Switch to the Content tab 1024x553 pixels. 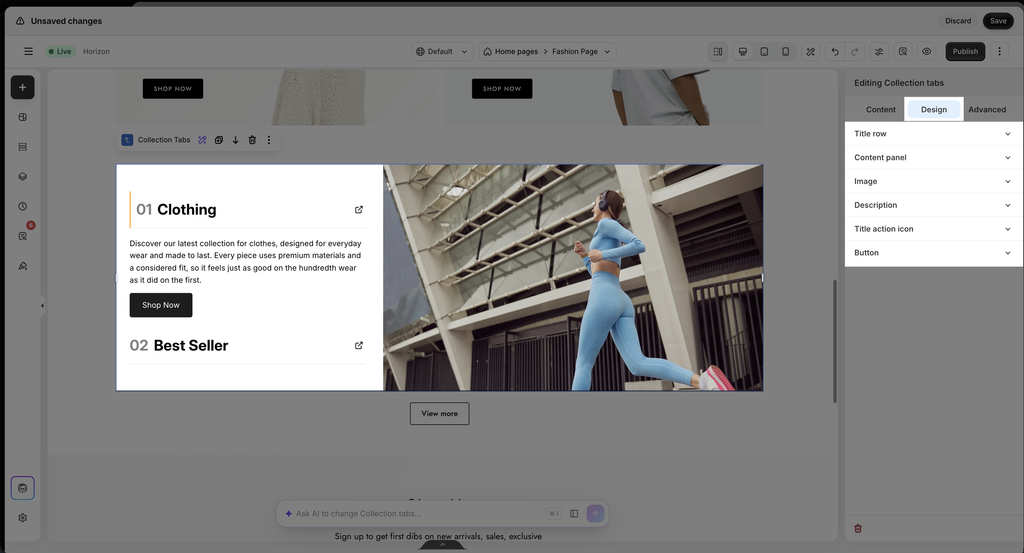[x=880, y=110]
